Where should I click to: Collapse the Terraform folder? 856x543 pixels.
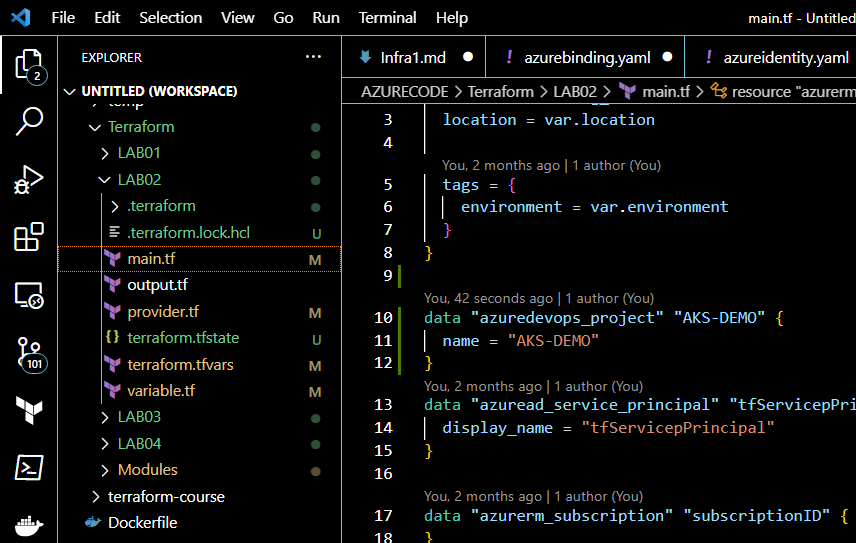pos(95,127)
